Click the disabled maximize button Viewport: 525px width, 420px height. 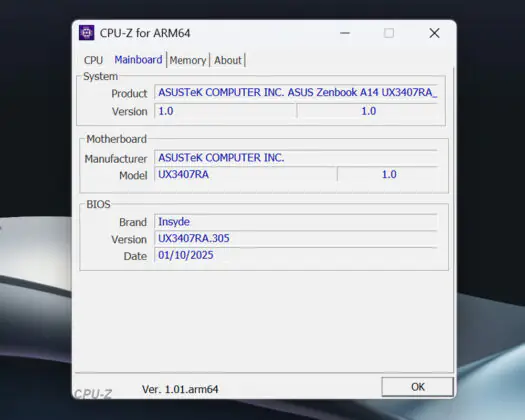click(389, 33)
